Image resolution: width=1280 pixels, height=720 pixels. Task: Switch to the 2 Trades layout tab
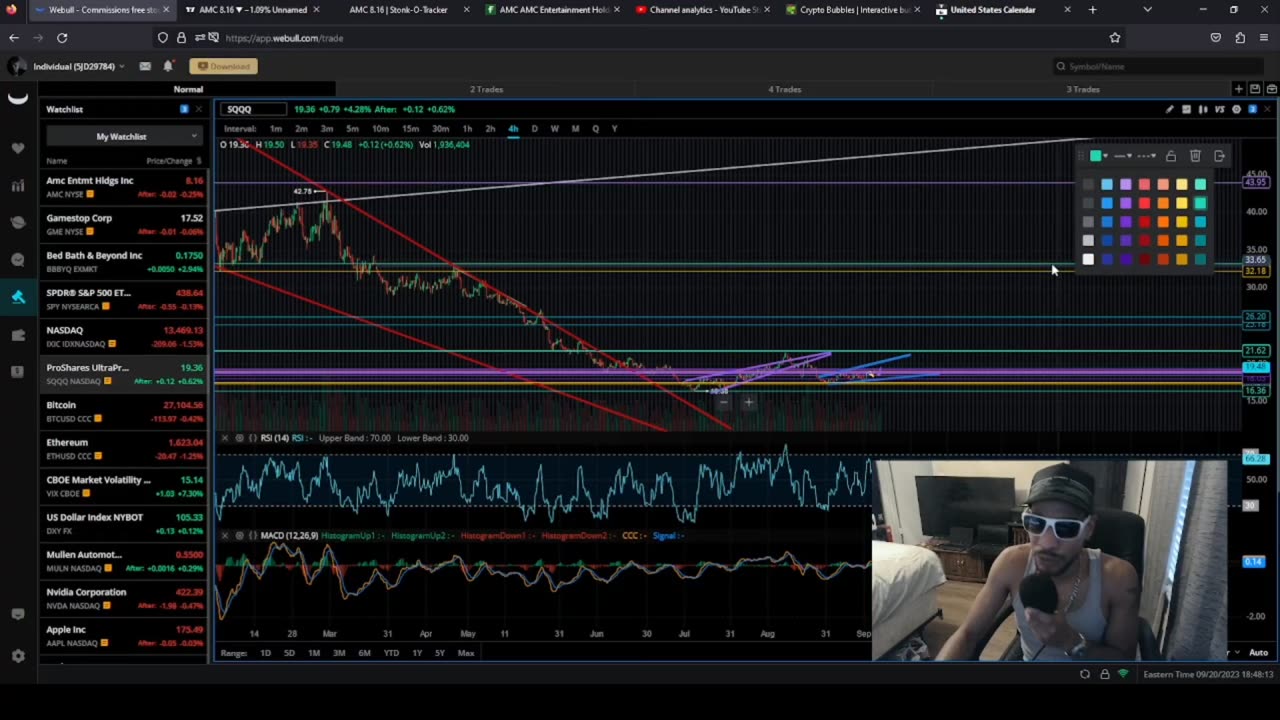487,89
